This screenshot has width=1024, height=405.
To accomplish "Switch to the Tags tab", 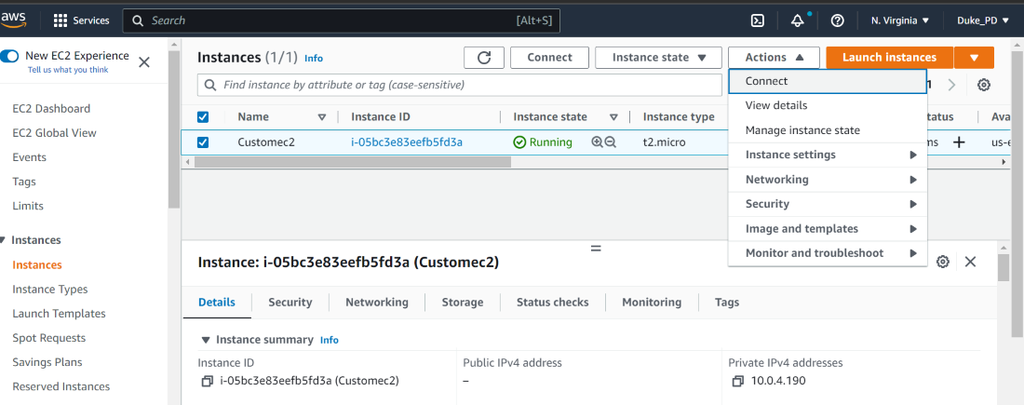I will pos(727,302).
